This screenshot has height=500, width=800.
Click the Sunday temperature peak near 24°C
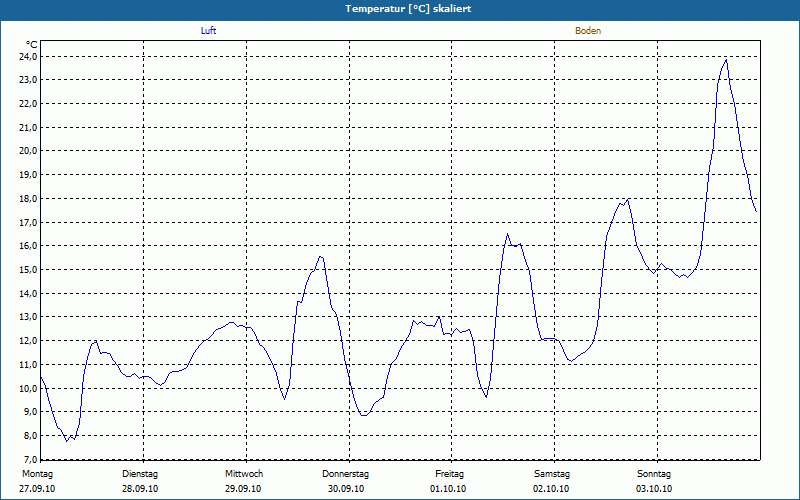click(x=726, y=60)
